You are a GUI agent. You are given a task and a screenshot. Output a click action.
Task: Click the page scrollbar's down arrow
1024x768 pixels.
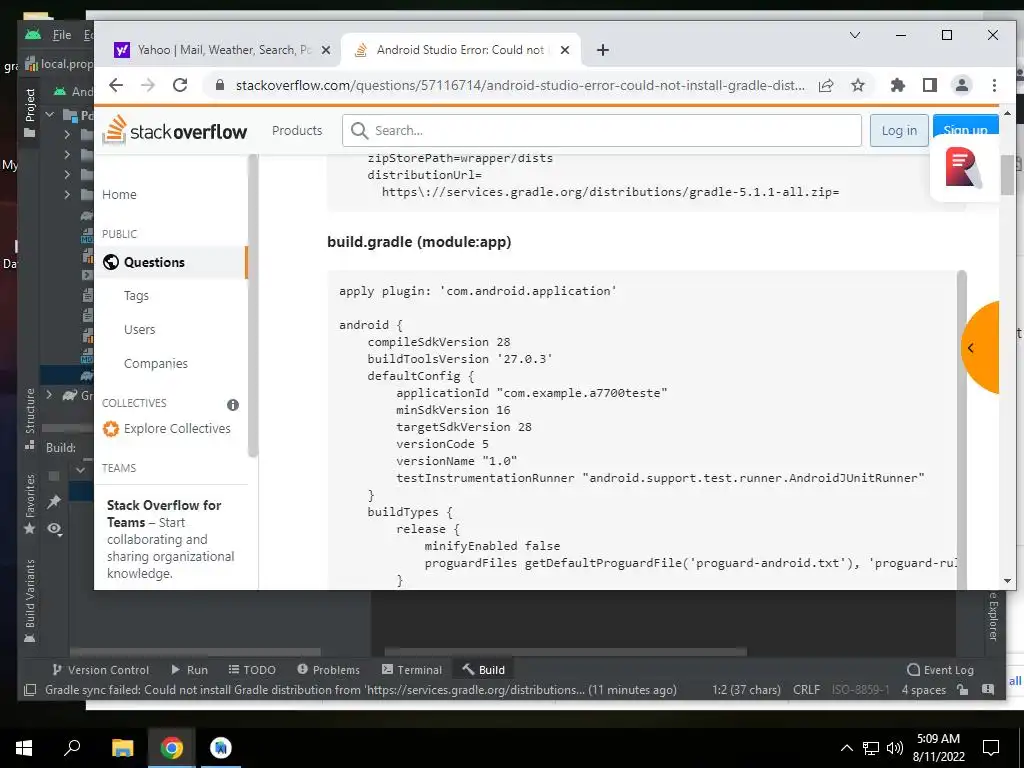tap(1007, 581)
